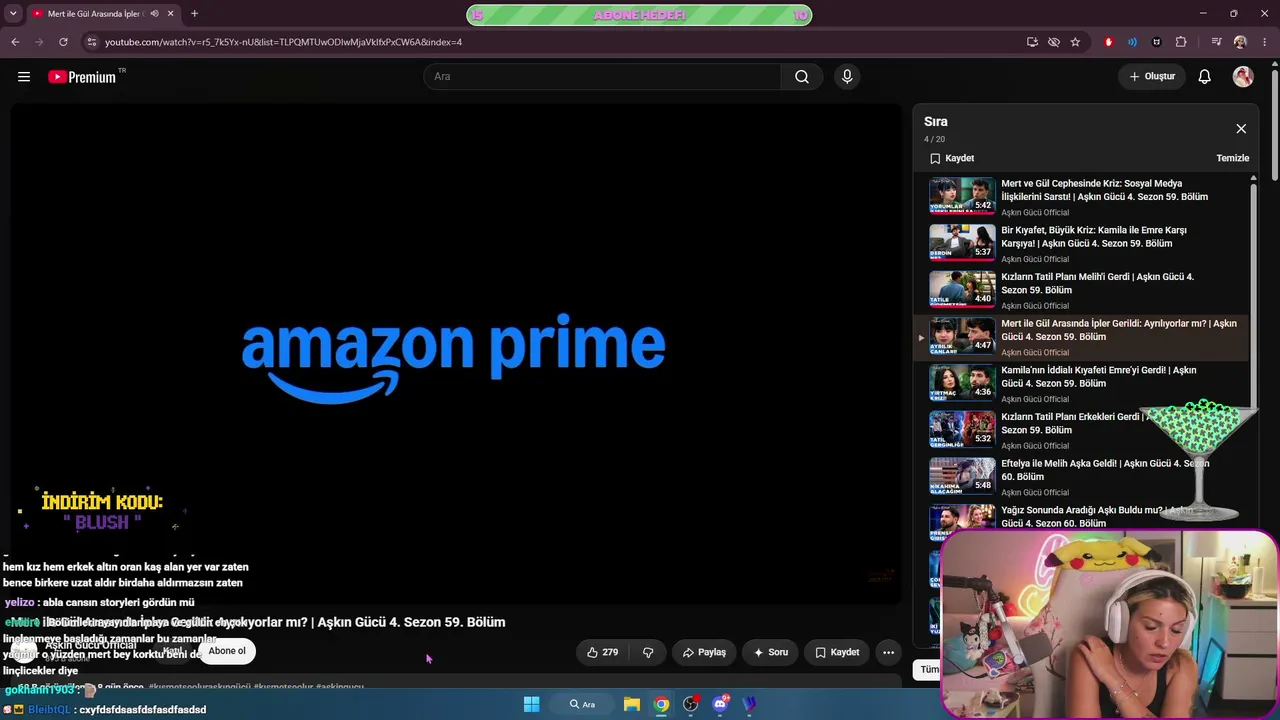Switch to Chrome in the taskbar
The image size is (1280, 720).
[661, 704]
